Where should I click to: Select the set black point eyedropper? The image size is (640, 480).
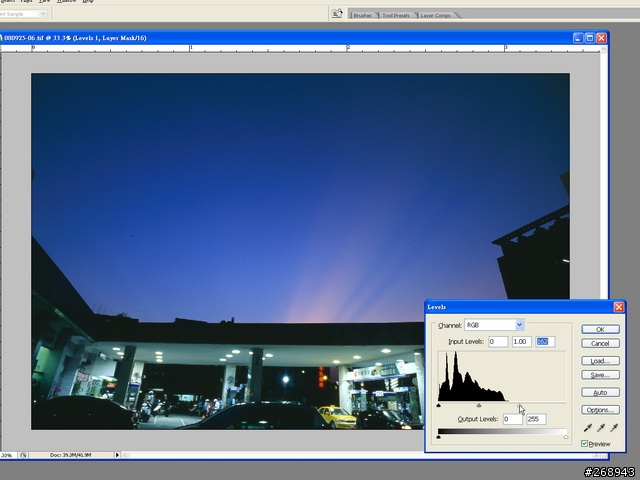[x=588, y=428]
